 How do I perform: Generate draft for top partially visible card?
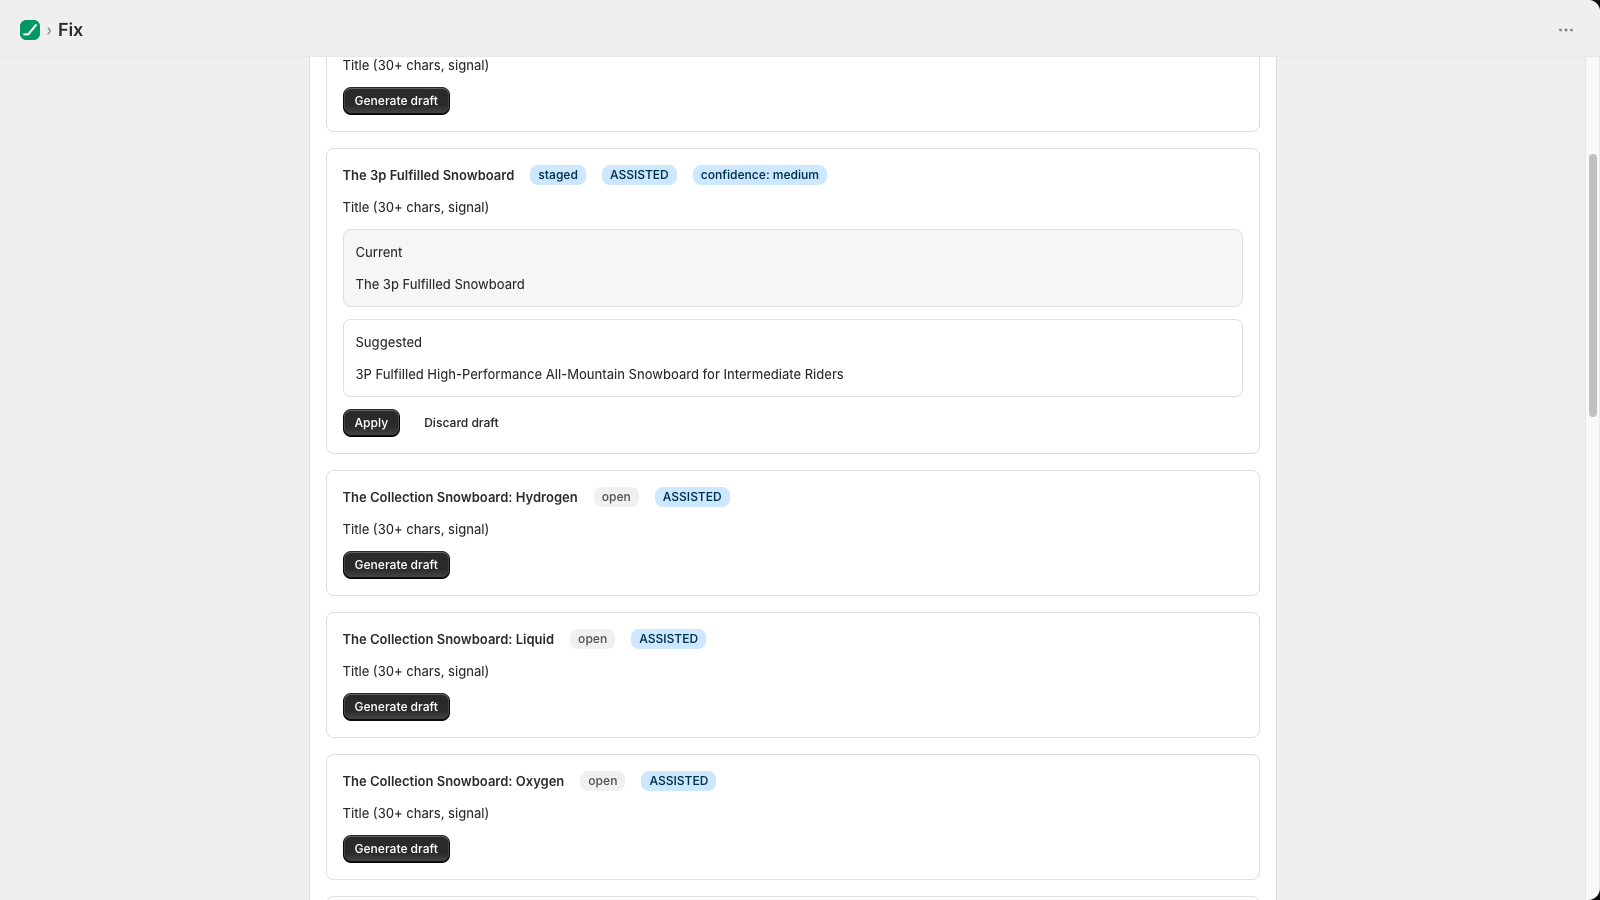pos(396,101)
